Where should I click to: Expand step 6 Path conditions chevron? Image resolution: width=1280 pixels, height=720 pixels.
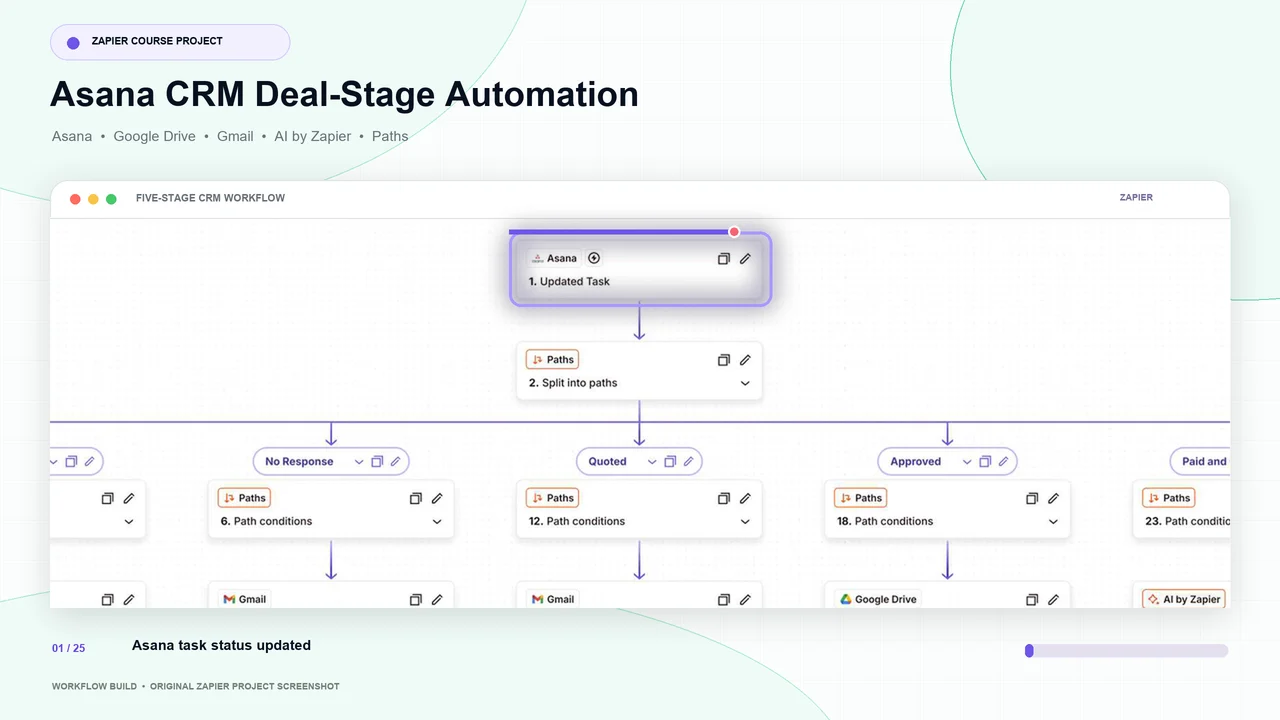[437, 522]
